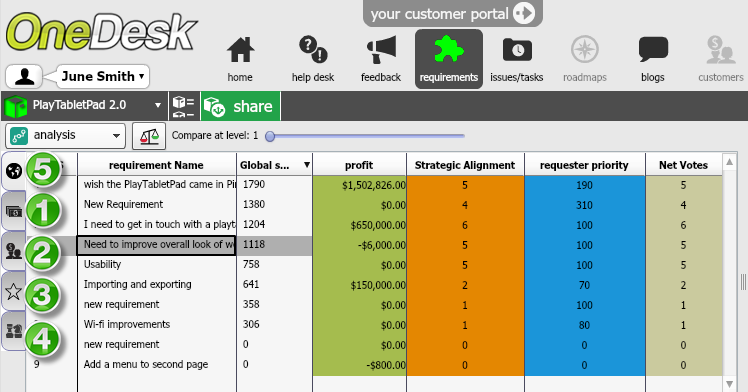
Task: Open the analysis view dropdown
Action: (65, 136)
